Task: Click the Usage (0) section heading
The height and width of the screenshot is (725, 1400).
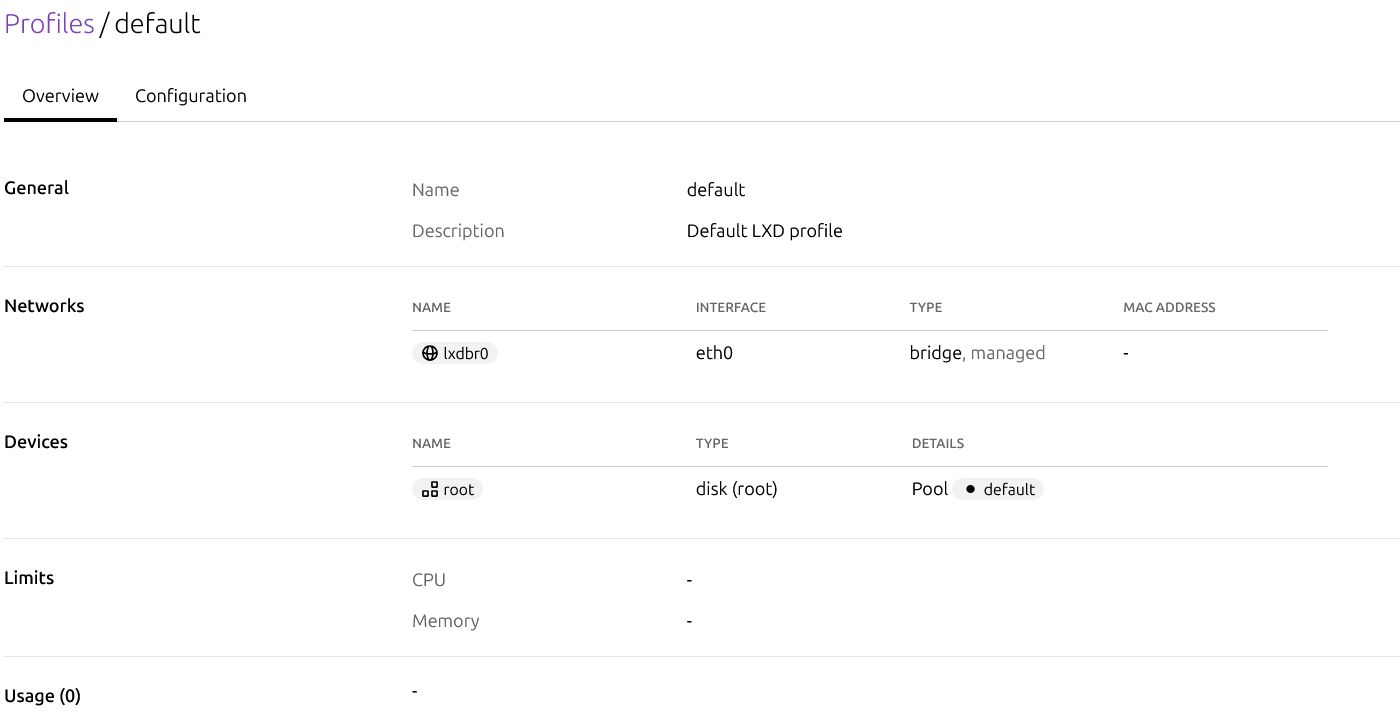Action: 42,696
